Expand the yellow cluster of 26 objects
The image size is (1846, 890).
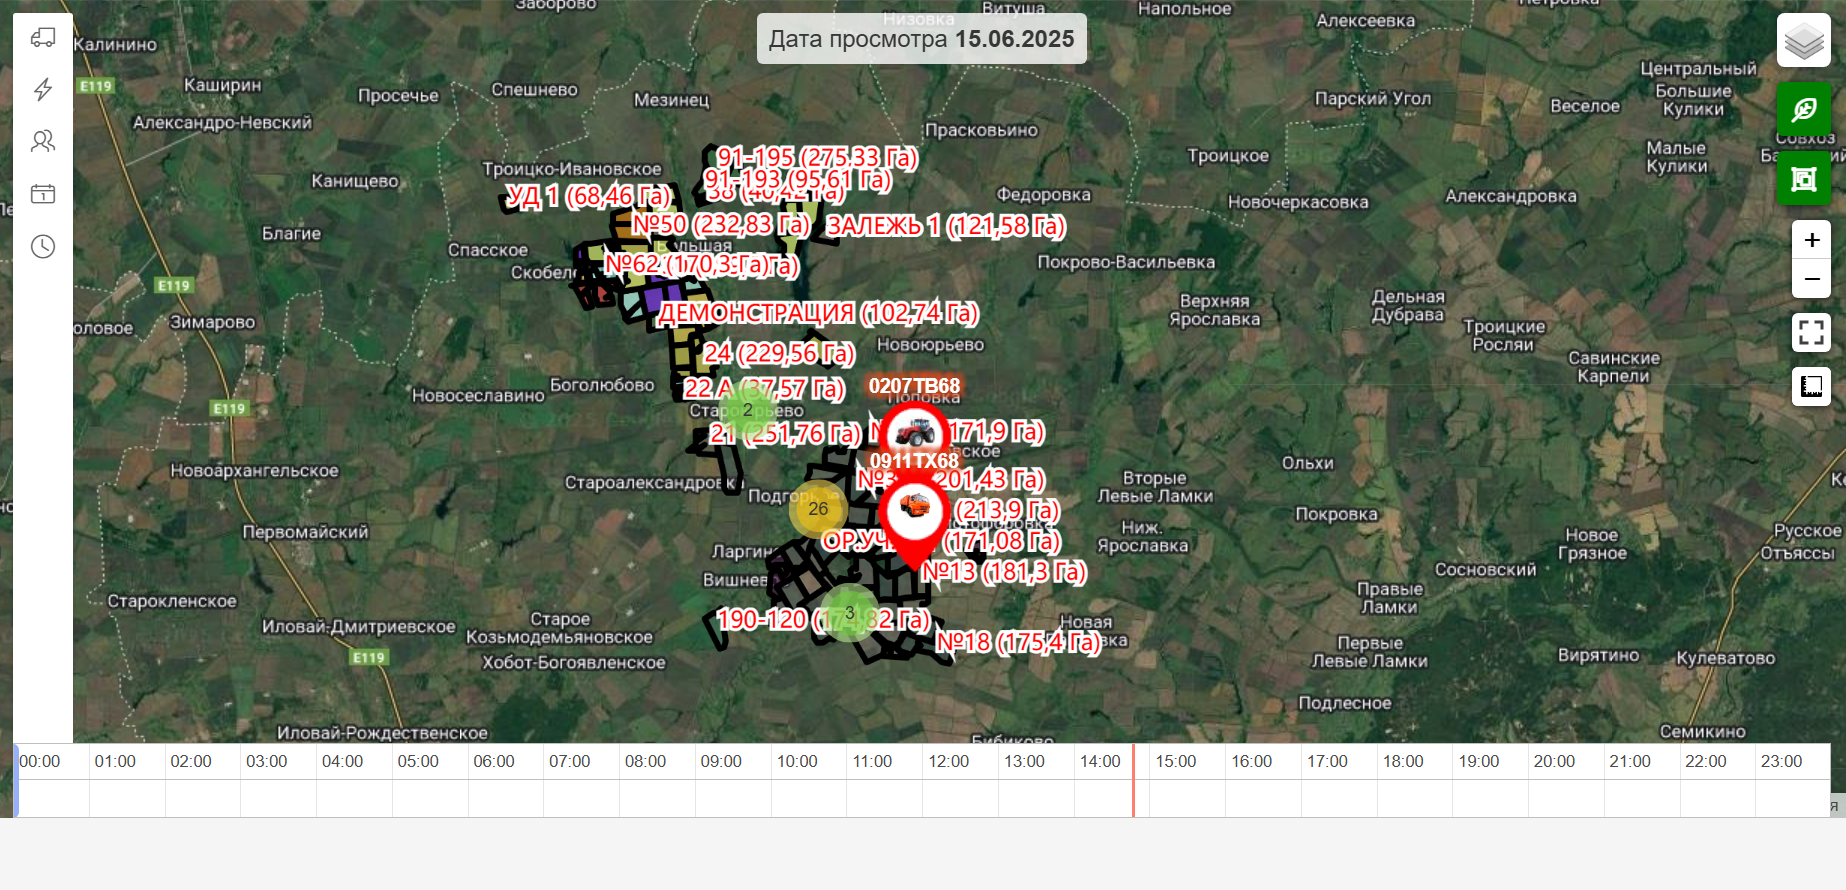point(818,509)
